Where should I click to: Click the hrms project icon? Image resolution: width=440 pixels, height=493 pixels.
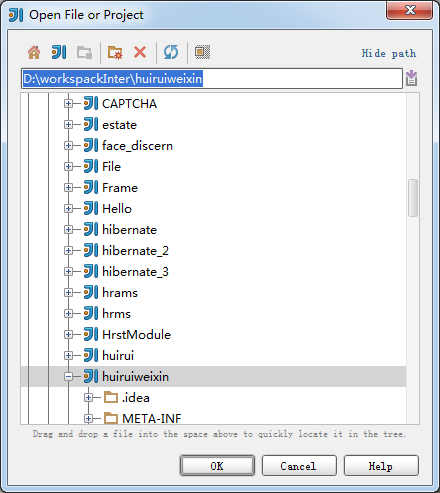tap(91, 313)
